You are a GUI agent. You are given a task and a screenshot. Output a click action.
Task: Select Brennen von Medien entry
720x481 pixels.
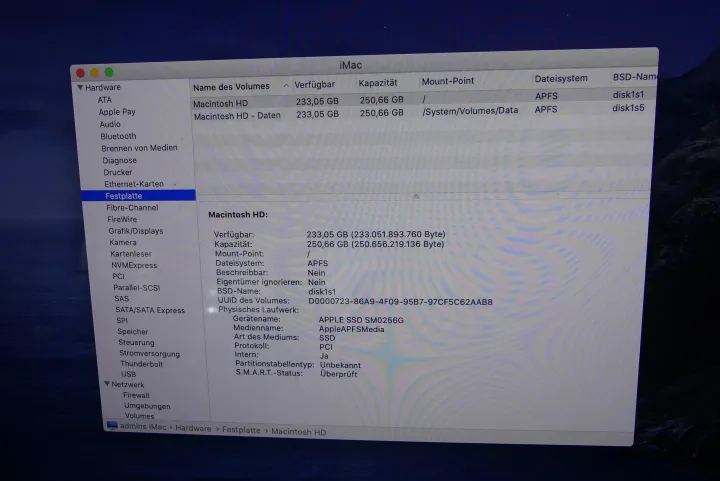point(139,148)
